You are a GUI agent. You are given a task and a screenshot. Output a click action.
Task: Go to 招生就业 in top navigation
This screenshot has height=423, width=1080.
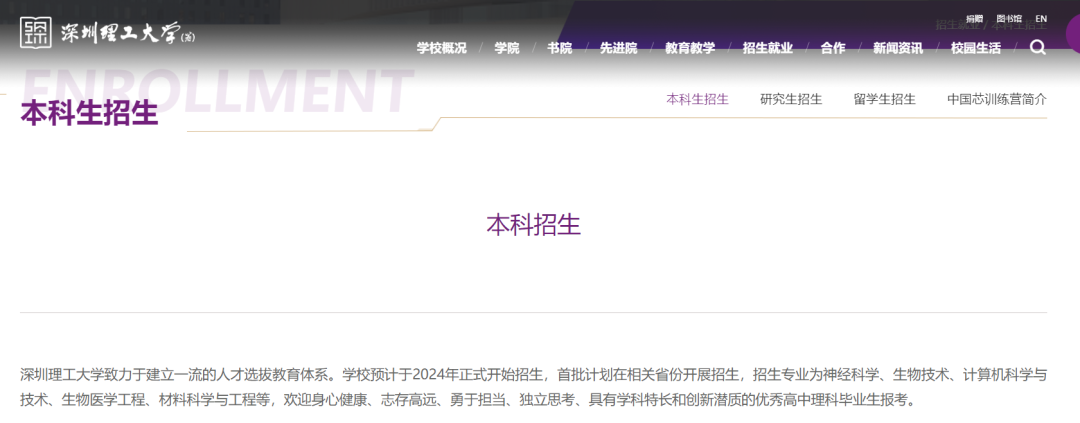[x=768, y=48]
